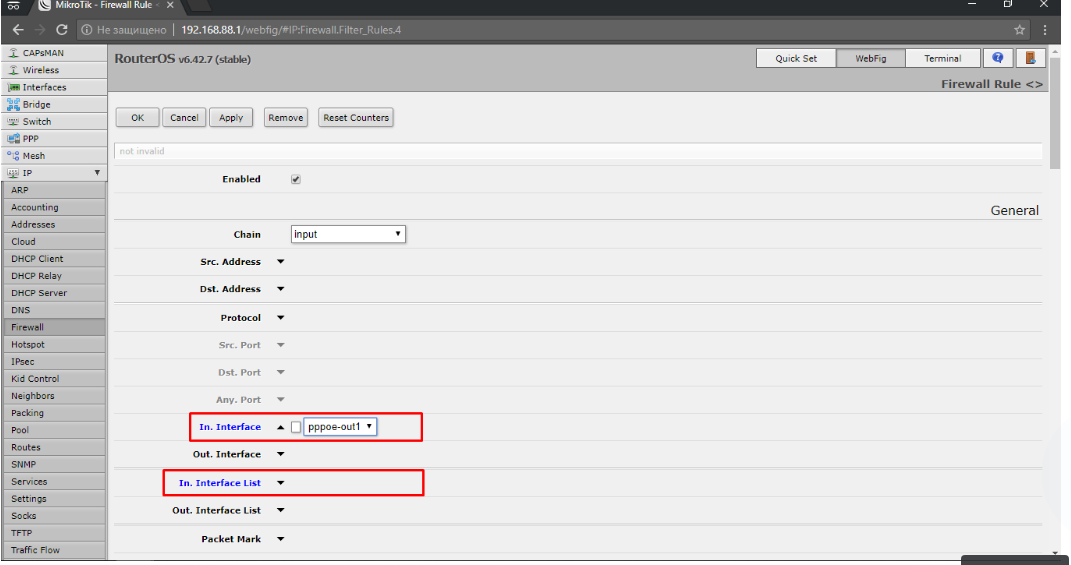This screenshot has height=565, width=1071.
Task: Open the pppoe-out1 interface dropdown
Action: pos(340,427)
